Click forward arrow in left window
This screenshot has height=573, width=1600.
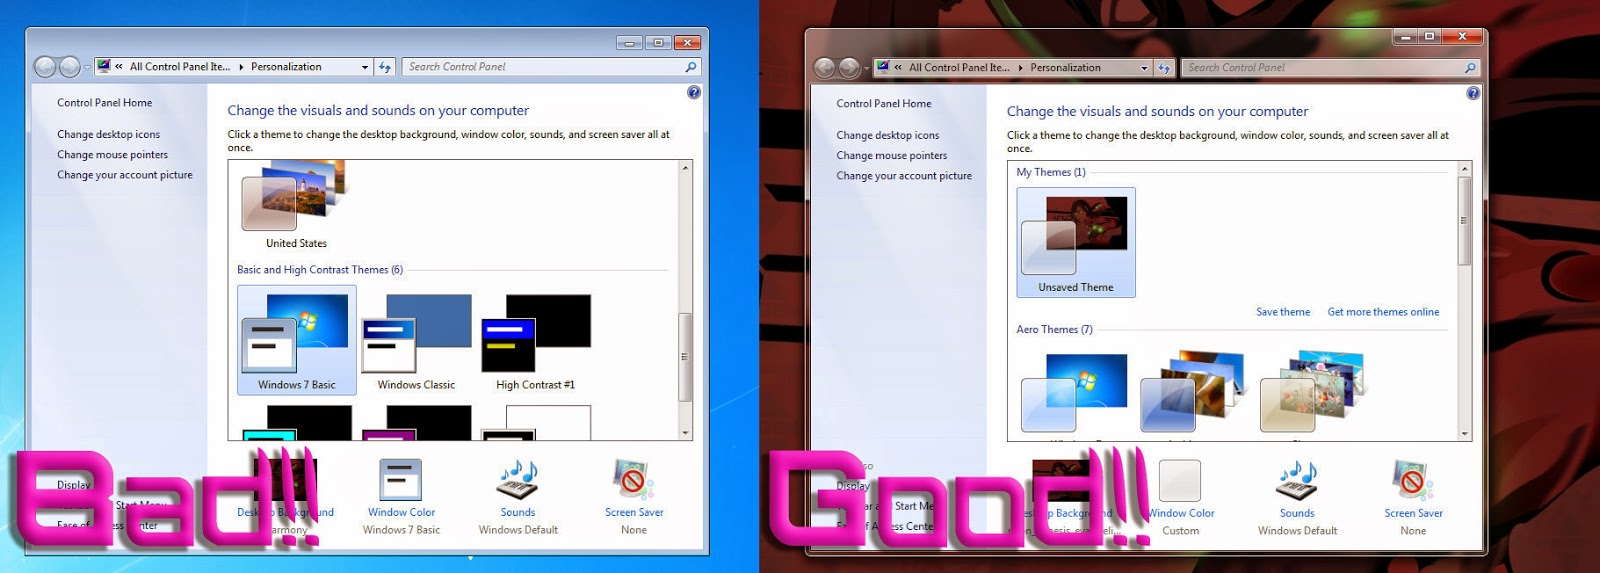[x=69, y=67]
